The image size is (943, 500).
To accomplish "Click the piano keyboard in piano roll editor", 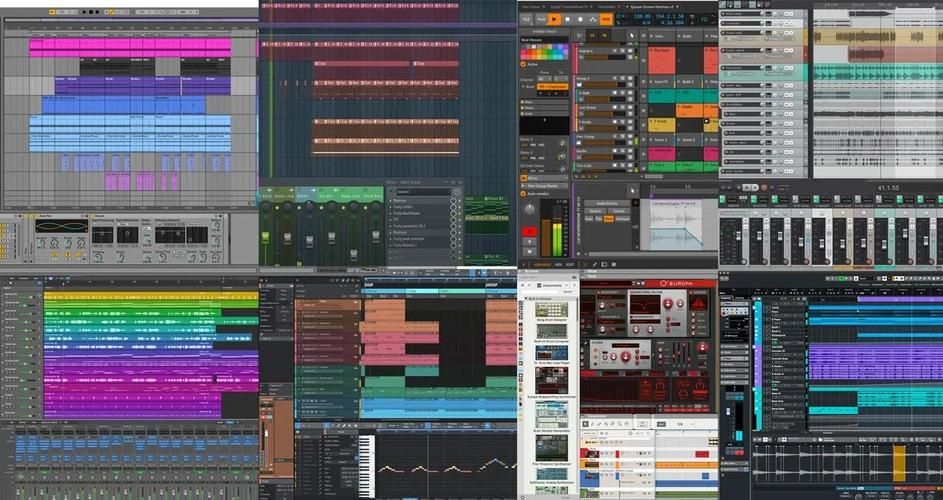I will coord(367,466).
